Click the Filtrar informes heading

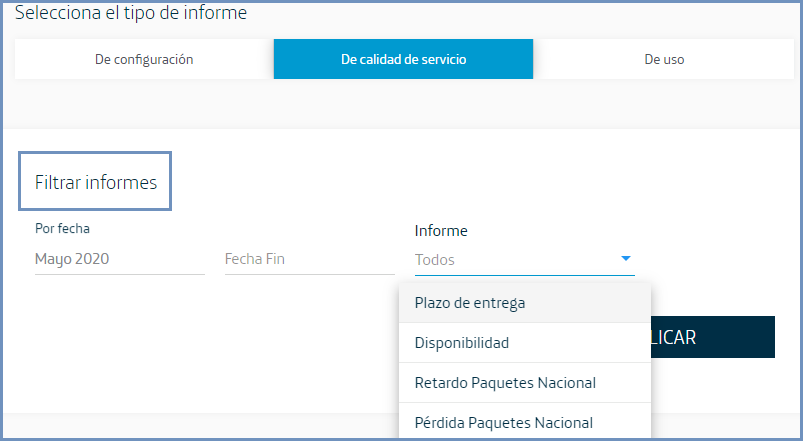coord(96,182)
